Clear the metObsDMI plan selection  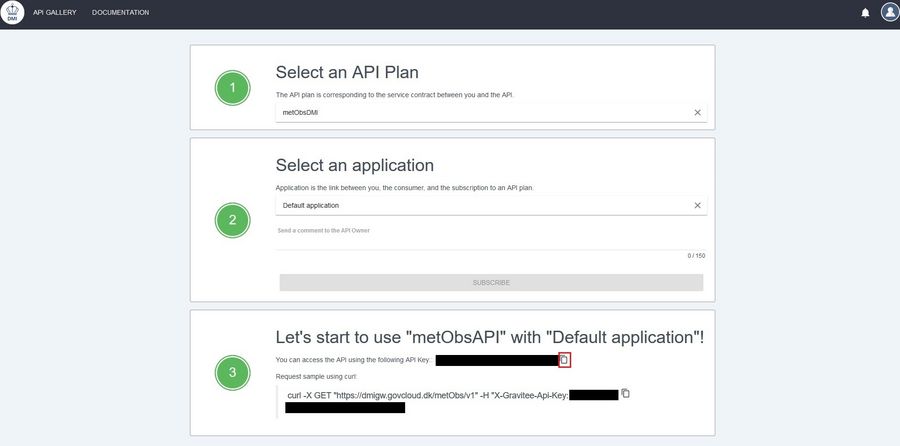point(698,113)
